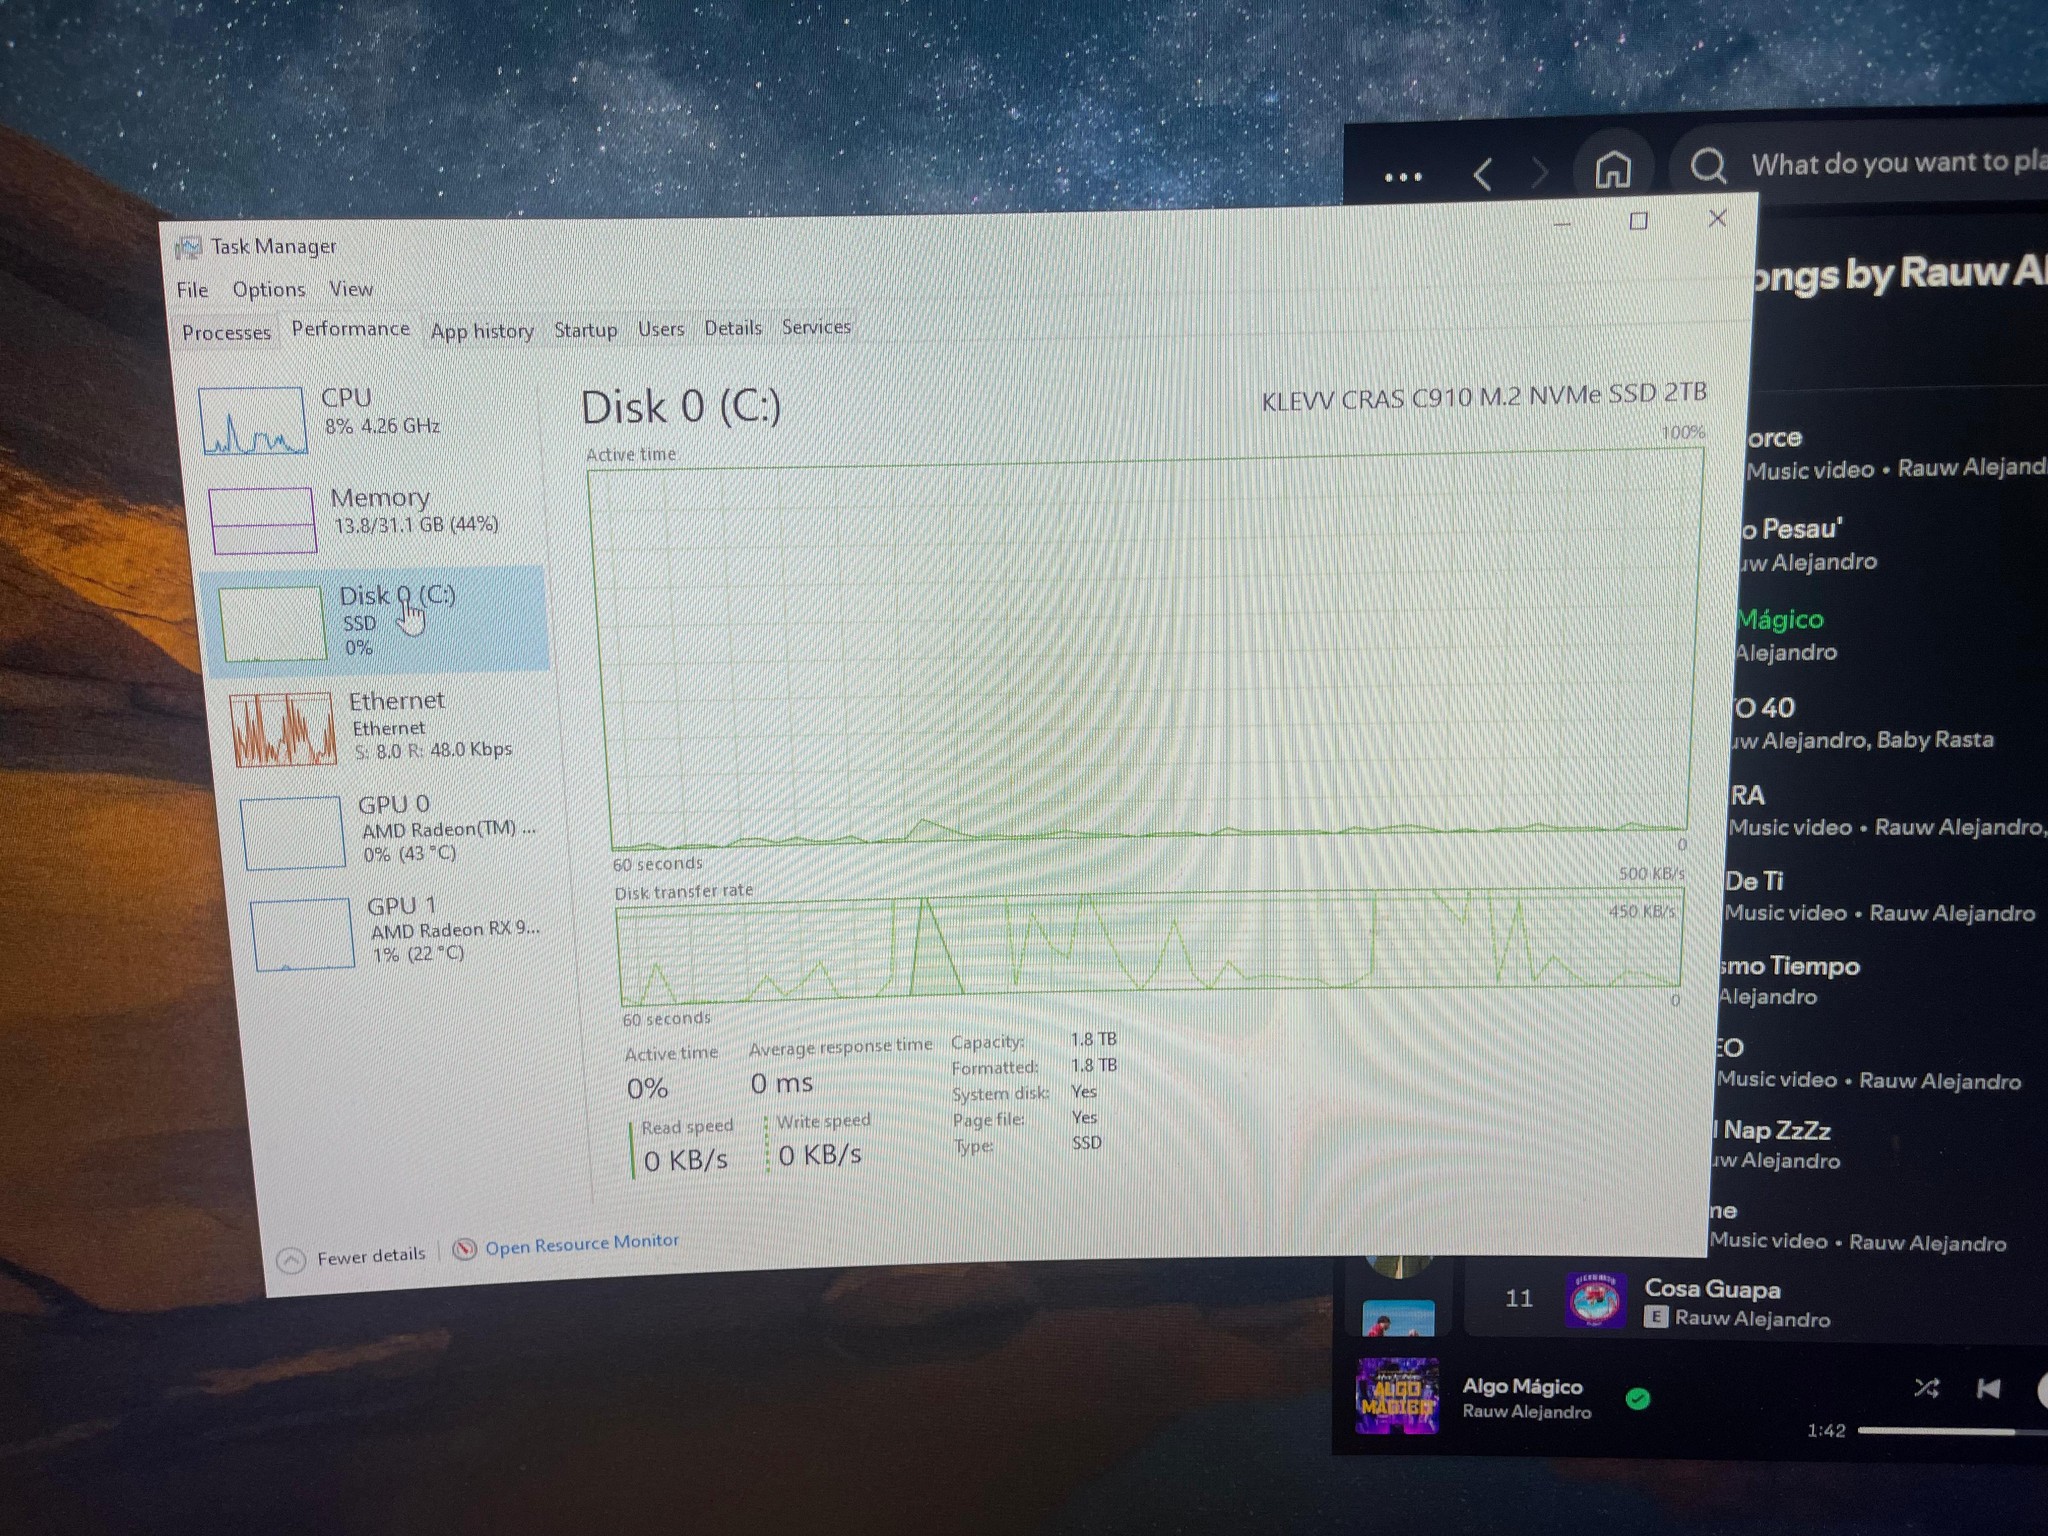This screenshot has height=1536, width=2048.
Task: Open Rauw Alejandro link under Cosa Guapa
Action: 1752,1319
